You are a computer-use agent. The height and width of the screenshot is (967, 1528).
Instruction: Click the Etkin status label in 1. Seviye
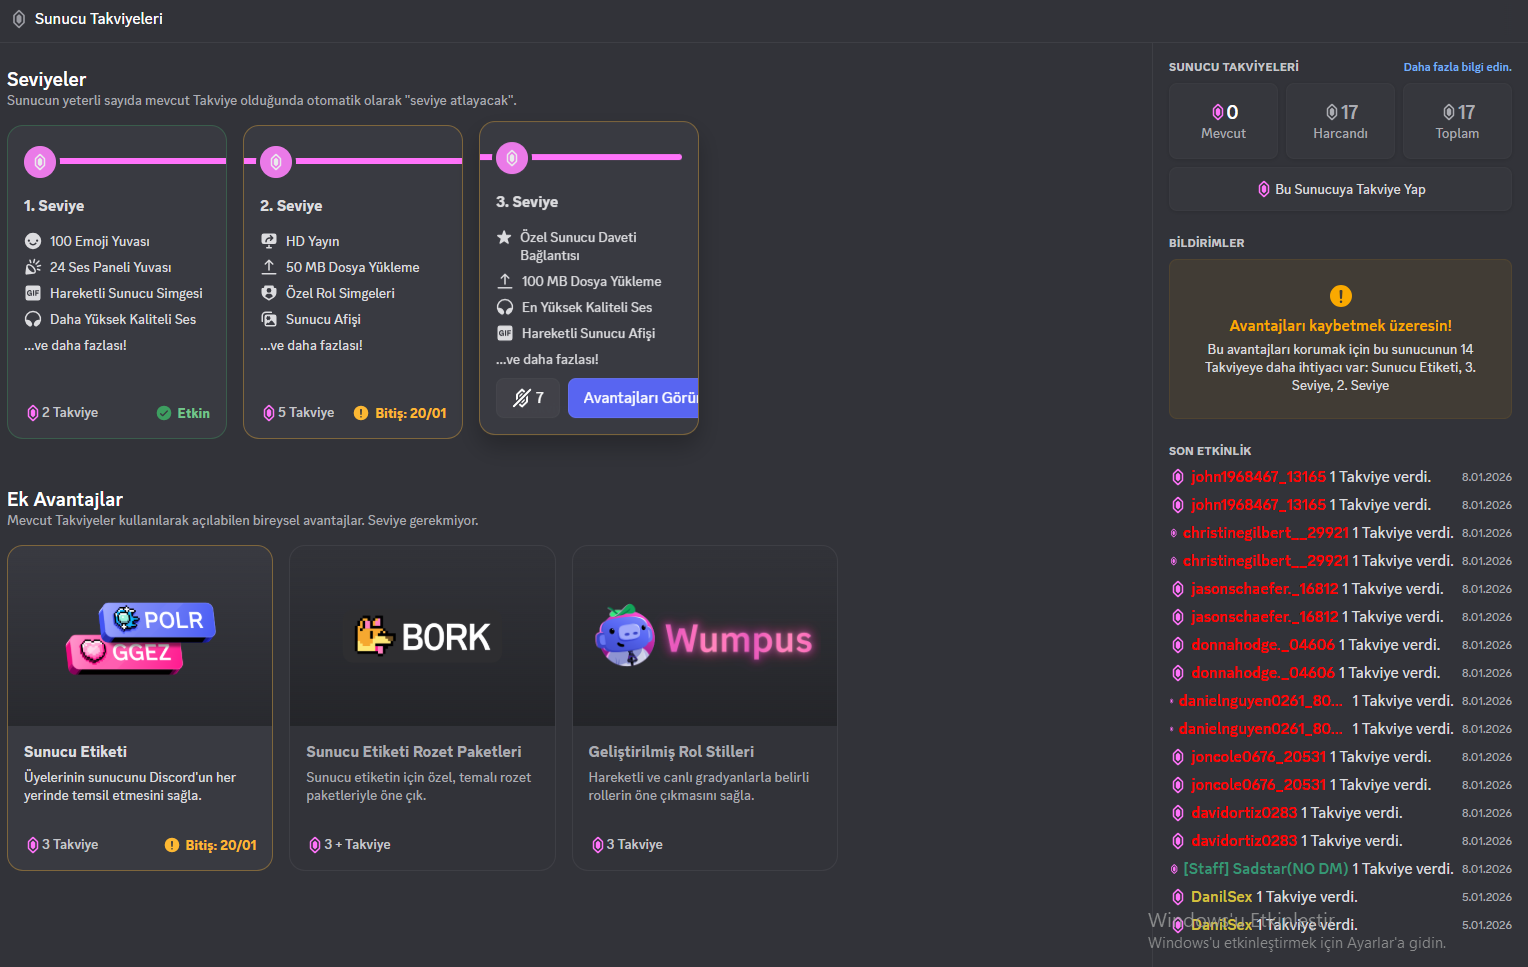click(194, 413)
